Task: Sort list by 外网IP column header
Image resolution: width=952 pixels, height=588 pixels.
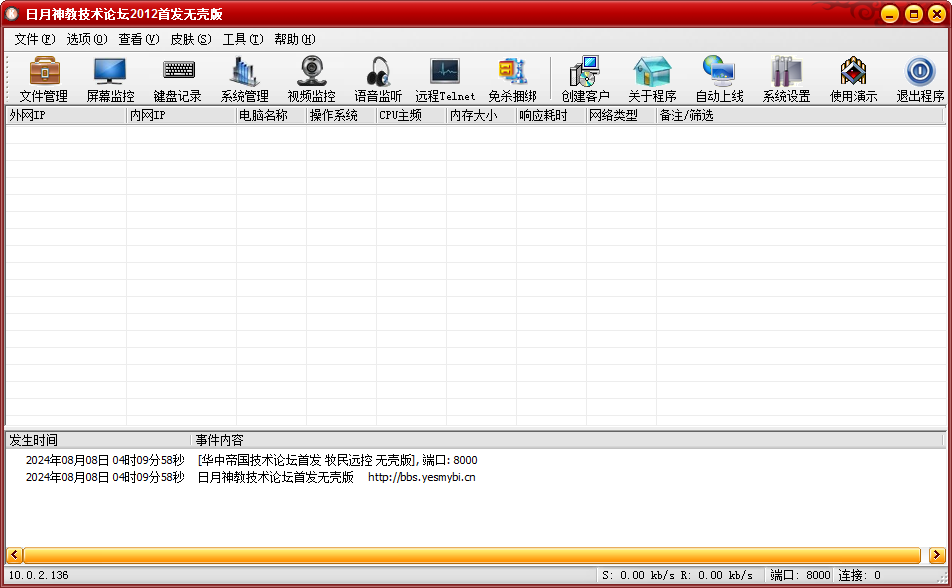Action: point(65,115)
